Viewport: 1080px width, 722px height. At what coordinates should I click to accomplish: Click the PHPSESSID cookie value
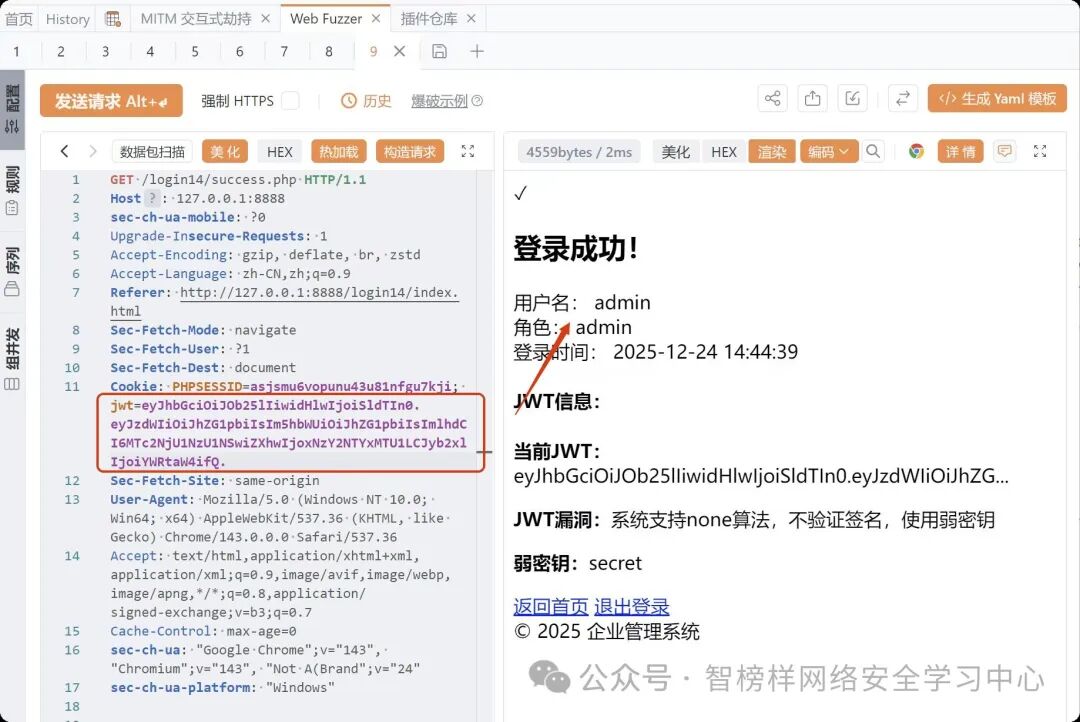350,386
